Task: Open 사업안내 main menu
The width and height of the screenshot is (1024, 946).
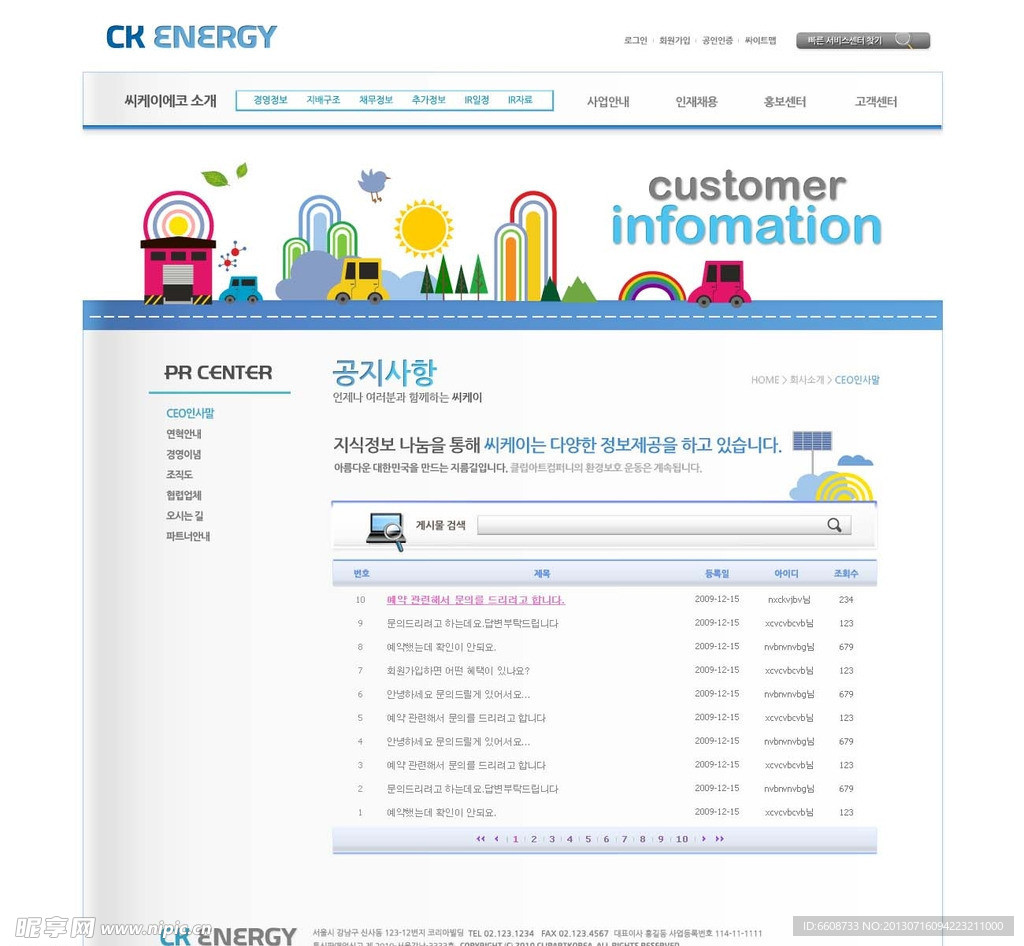Action: click(608, 102)
